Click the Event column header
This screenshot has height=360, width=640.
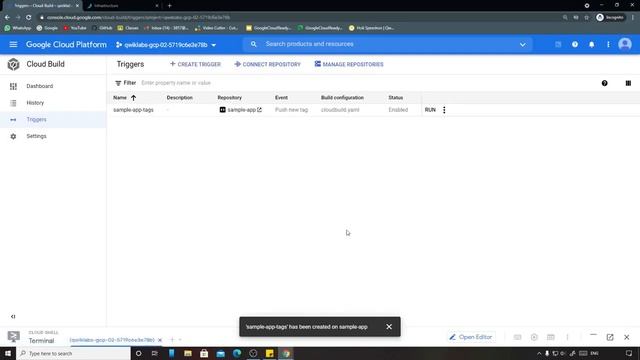click(281, 98)
